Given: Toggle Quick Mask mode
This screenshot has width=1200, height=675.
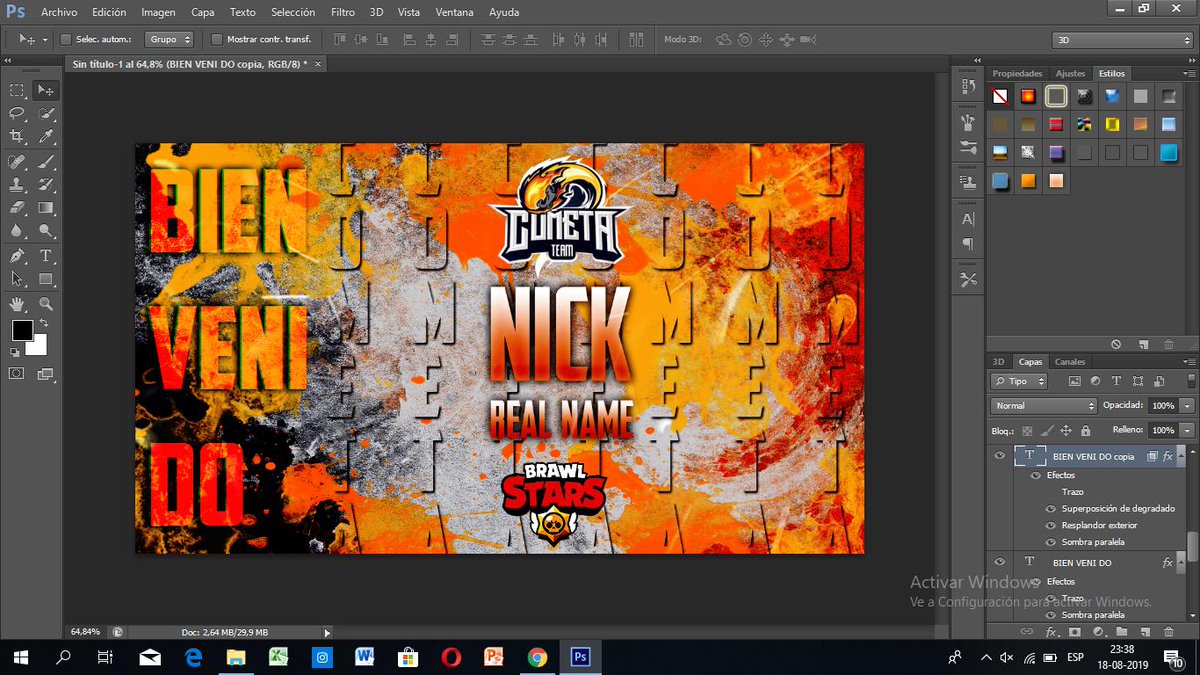Looking at the screenshot, I should tap(17, 374).
